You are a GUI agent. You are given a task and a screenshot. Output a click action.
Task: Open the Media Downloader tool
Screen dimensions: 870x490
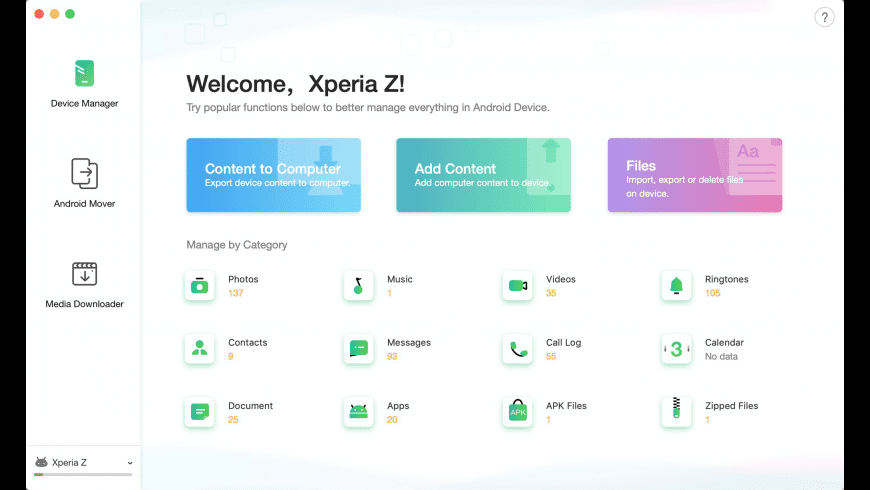tap(84, 285)
